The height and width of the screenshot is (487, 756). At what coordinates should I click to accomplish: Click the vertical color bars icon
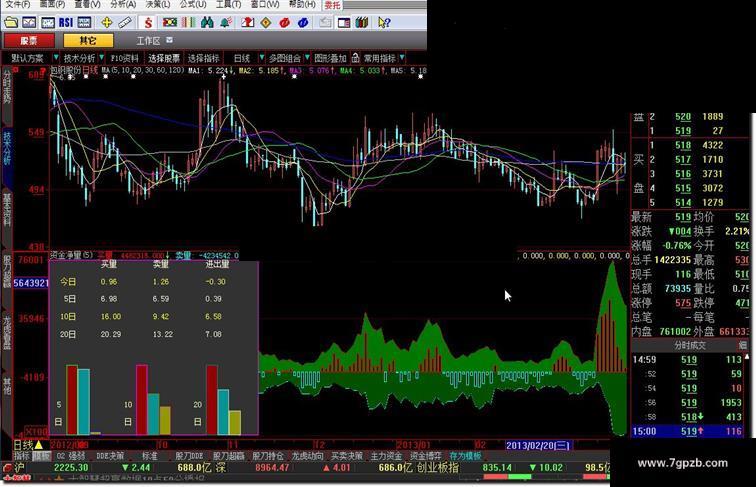pyautogui.click(x=189, y=23)
